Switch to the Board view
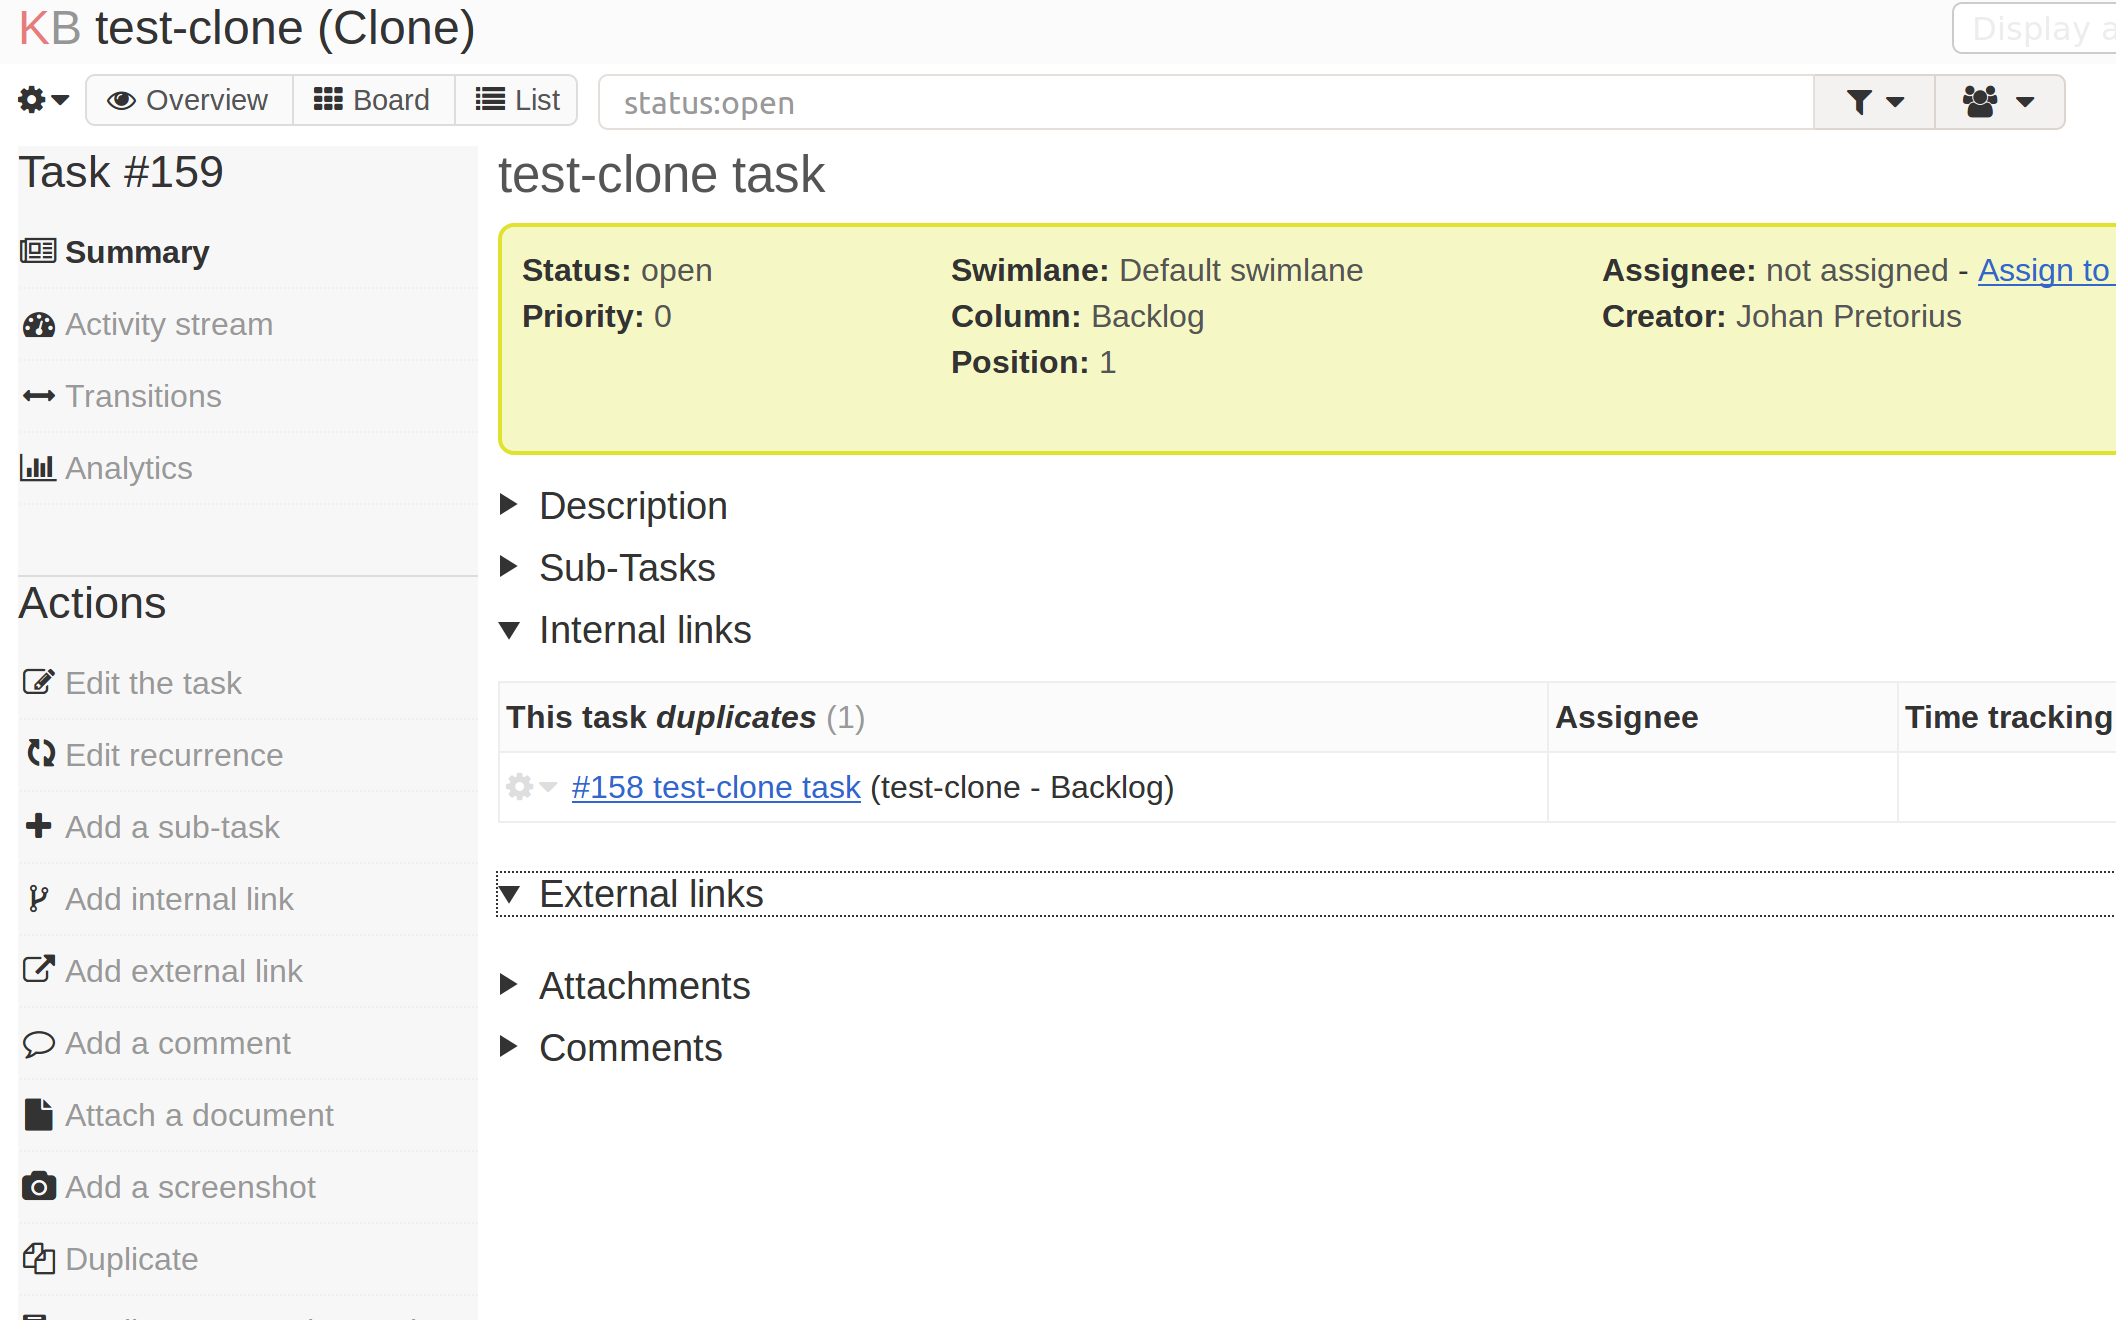2116x1320 pixels. [x=374, y=99]
